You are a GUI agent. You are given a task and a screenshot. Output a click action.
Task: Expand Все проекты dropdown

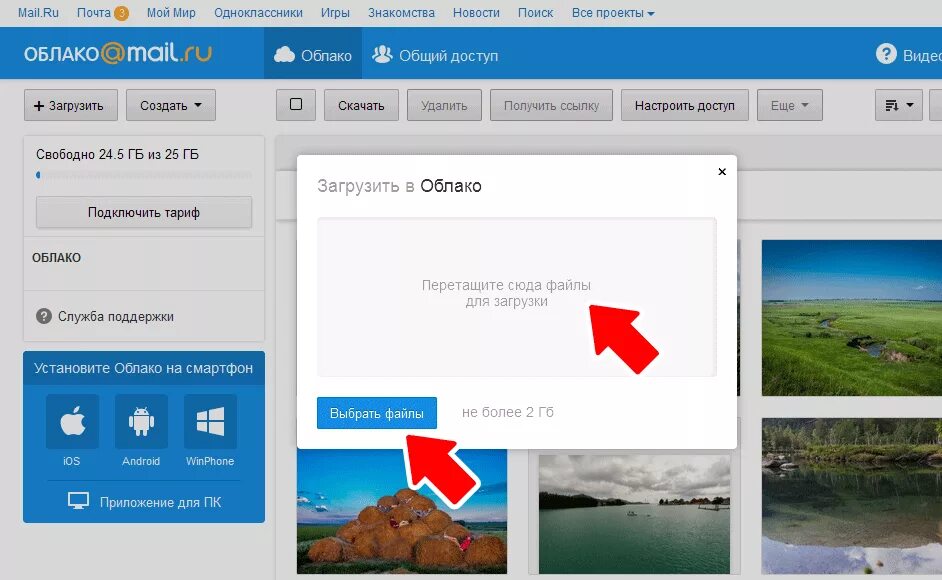point(613,13)
